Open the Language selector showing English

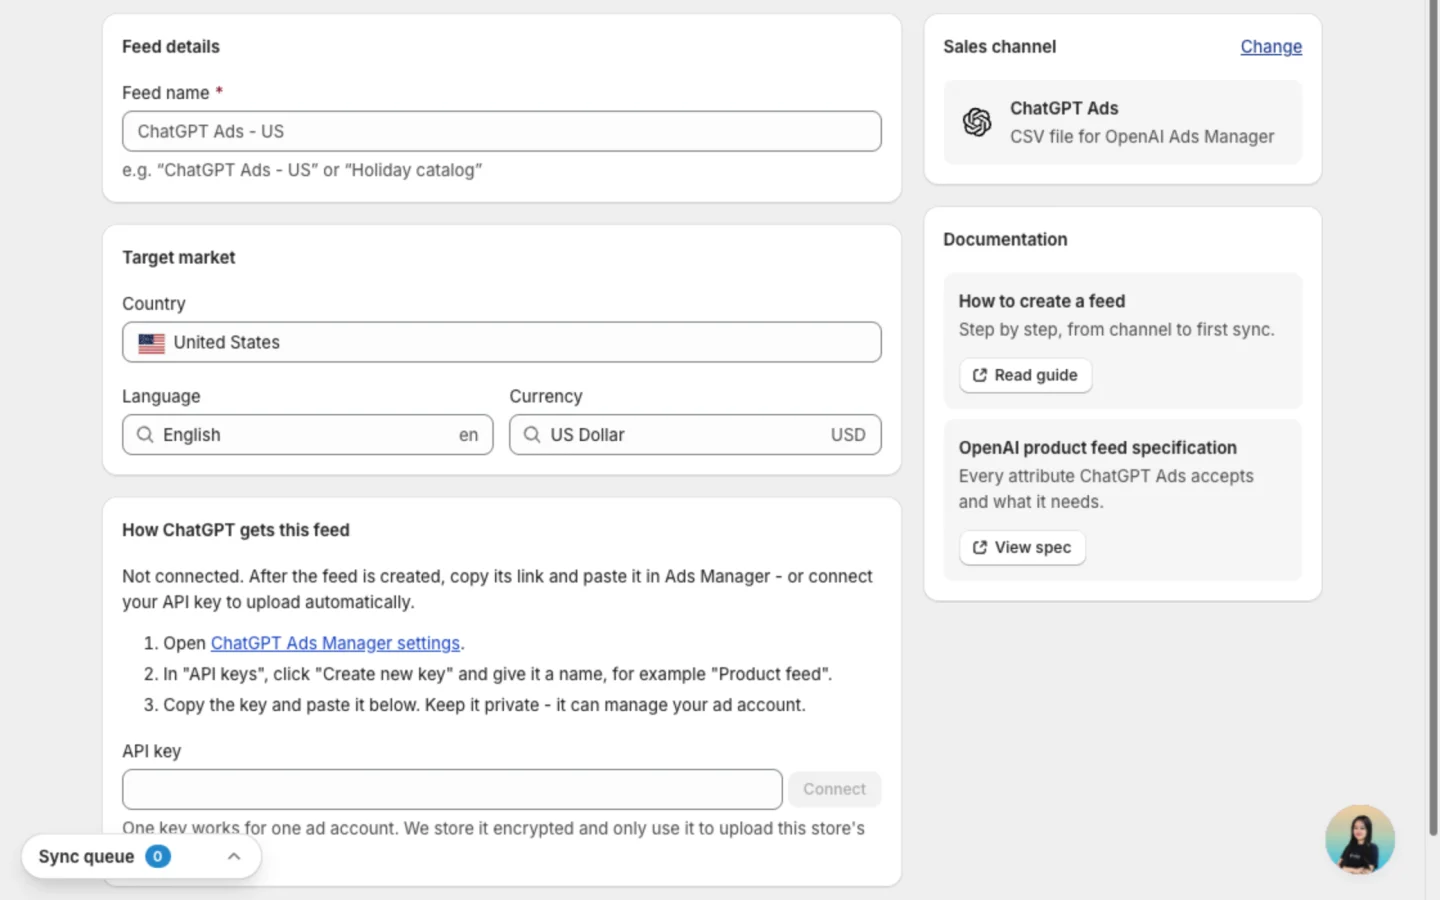click(308, 435)
